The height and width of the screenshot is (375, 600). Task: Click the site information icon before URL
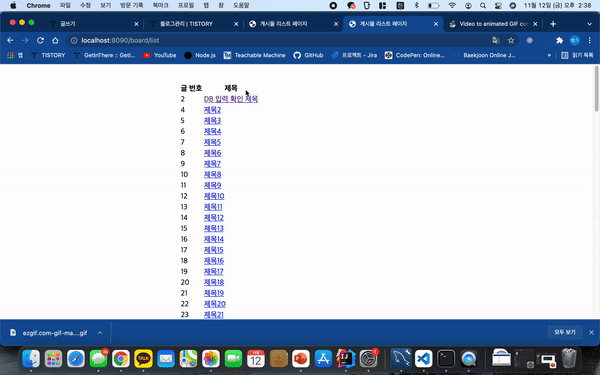[x=74, y=40]
